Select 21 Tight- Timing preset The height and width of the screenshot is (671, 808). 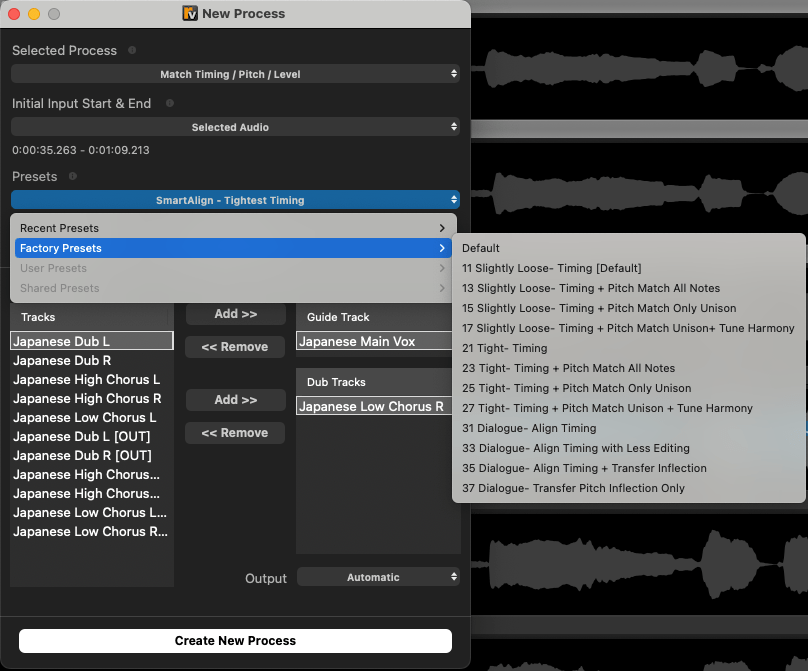(x=504, y=348)
